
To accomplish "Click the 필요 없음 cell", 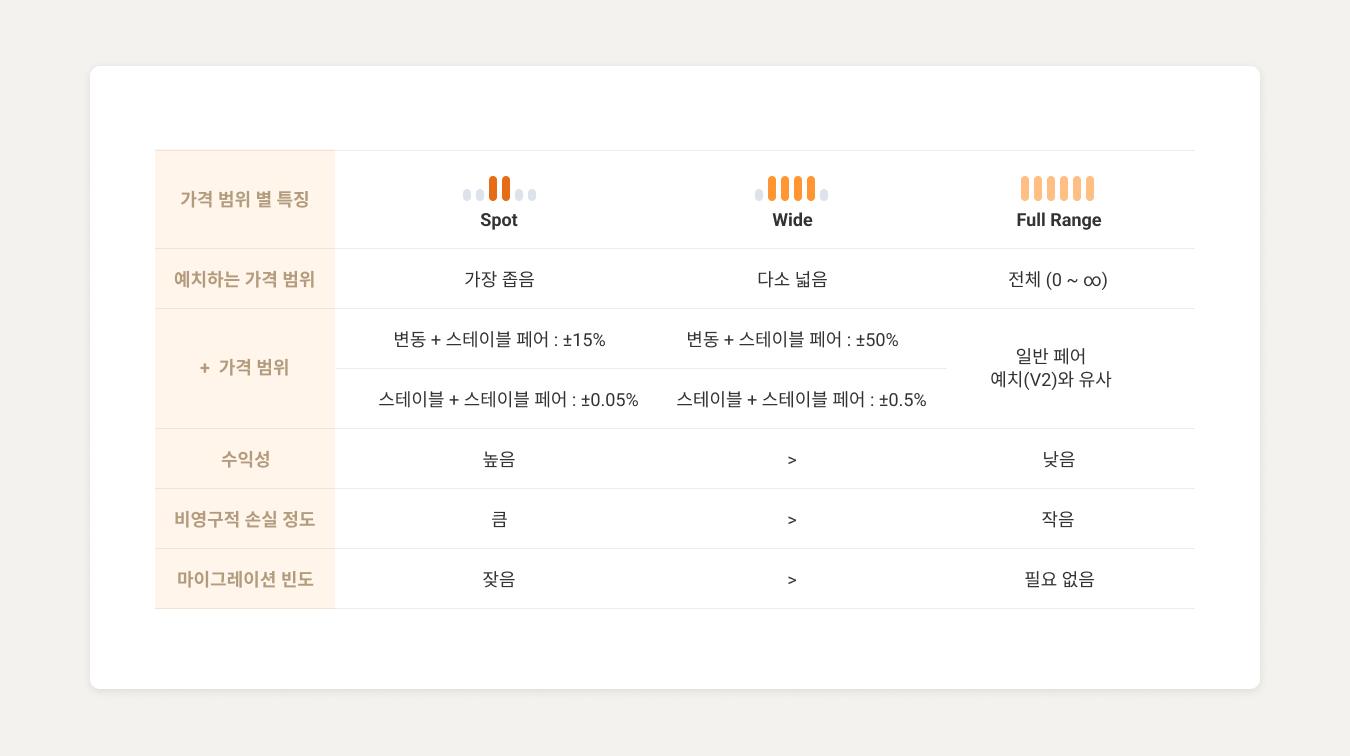I will (x=1058, y=579).
